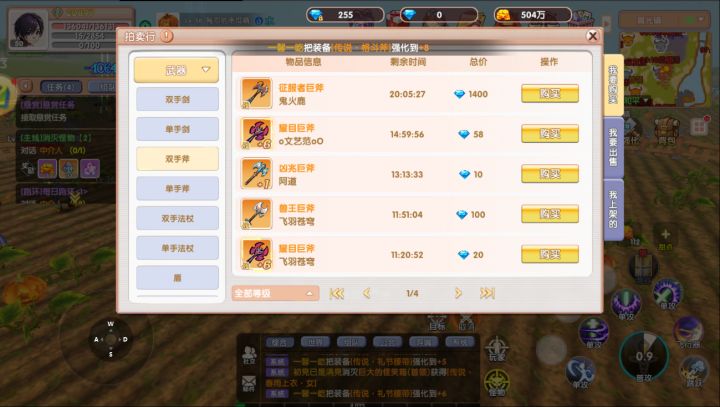Click the gold coin currency 504万
The height and width of the screenshot is (407, 720).
point(533,15)
